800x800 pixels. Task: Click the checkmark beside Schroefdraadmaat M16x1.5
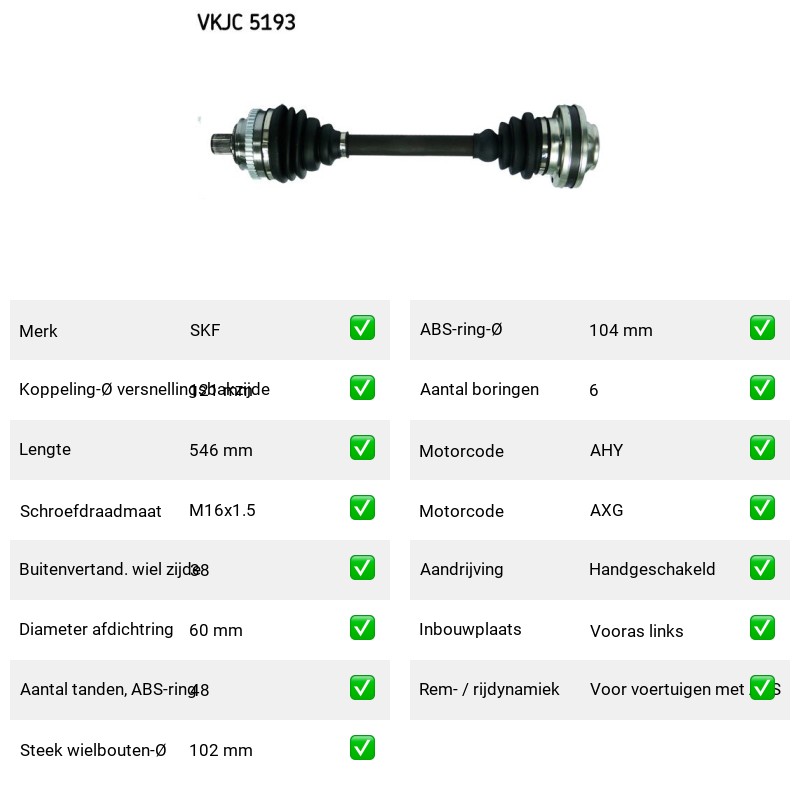(x=362, y=508)
